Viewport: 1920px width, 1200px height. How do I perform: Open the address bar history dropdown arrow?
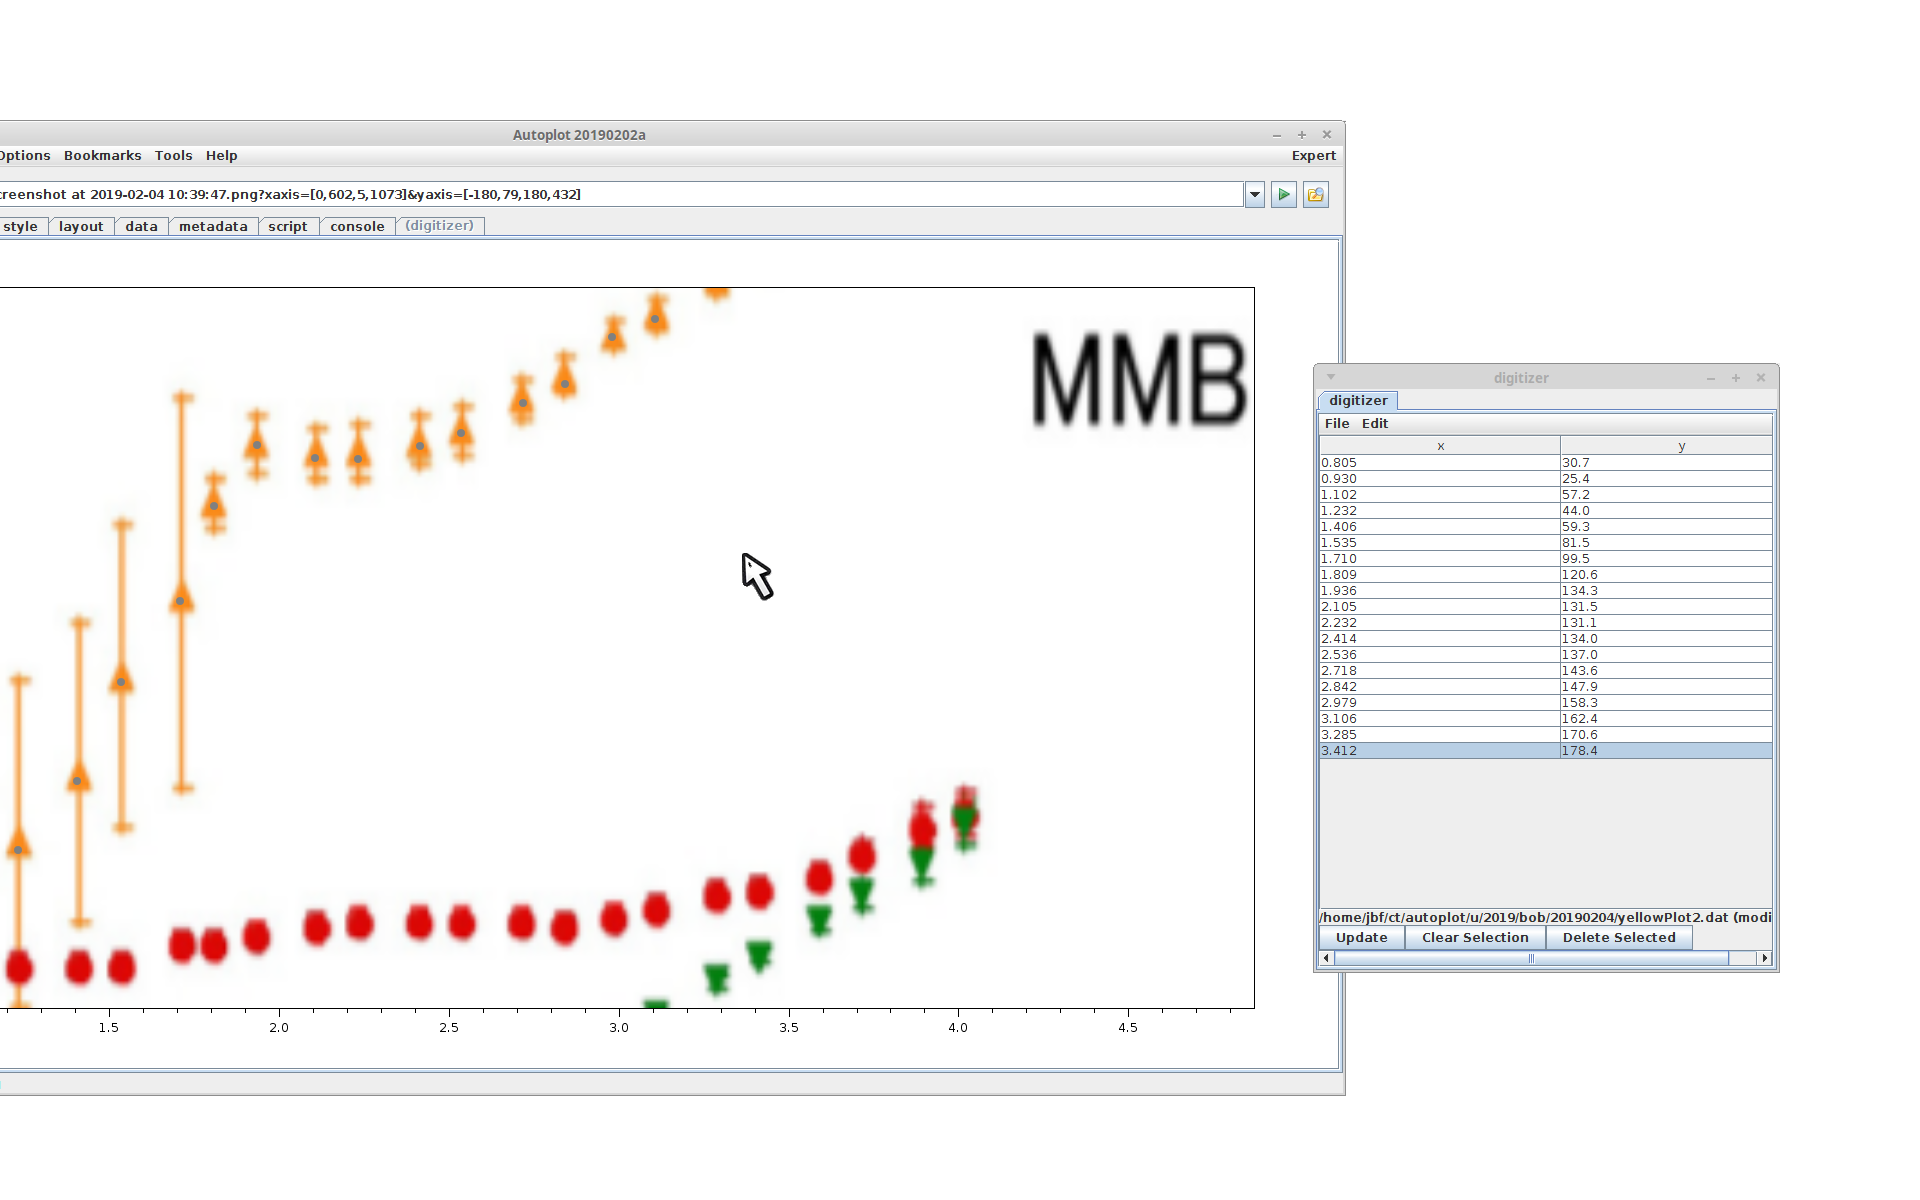[x=1255, y=195]
